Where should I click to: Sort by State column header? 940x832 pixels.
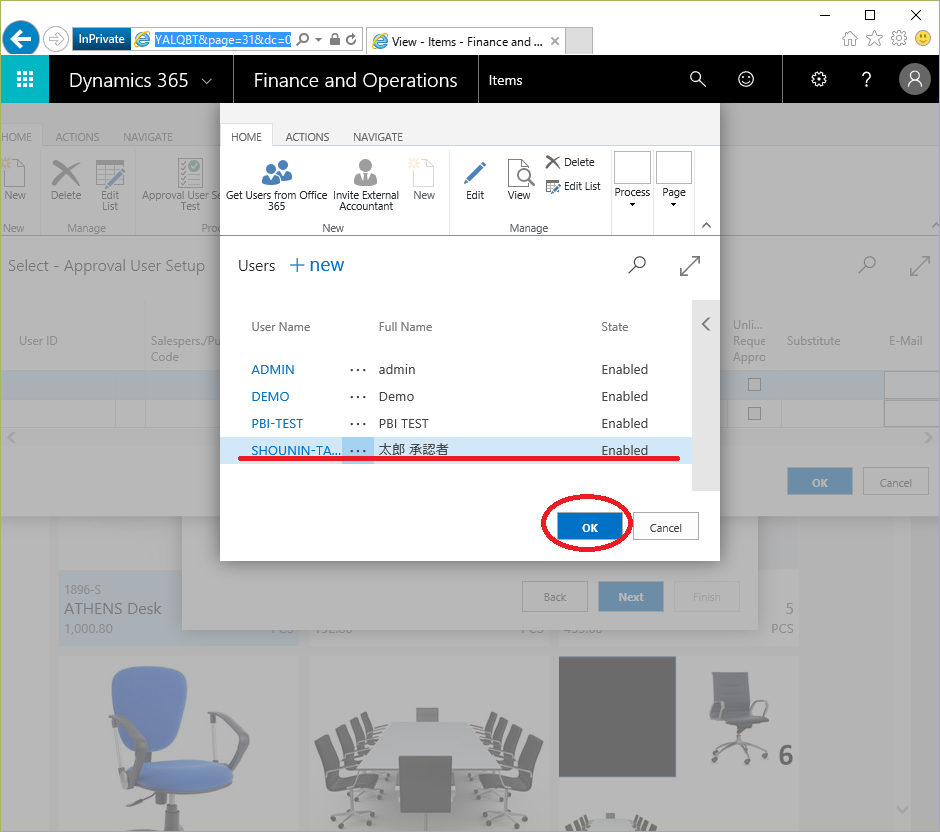(614, 327)
